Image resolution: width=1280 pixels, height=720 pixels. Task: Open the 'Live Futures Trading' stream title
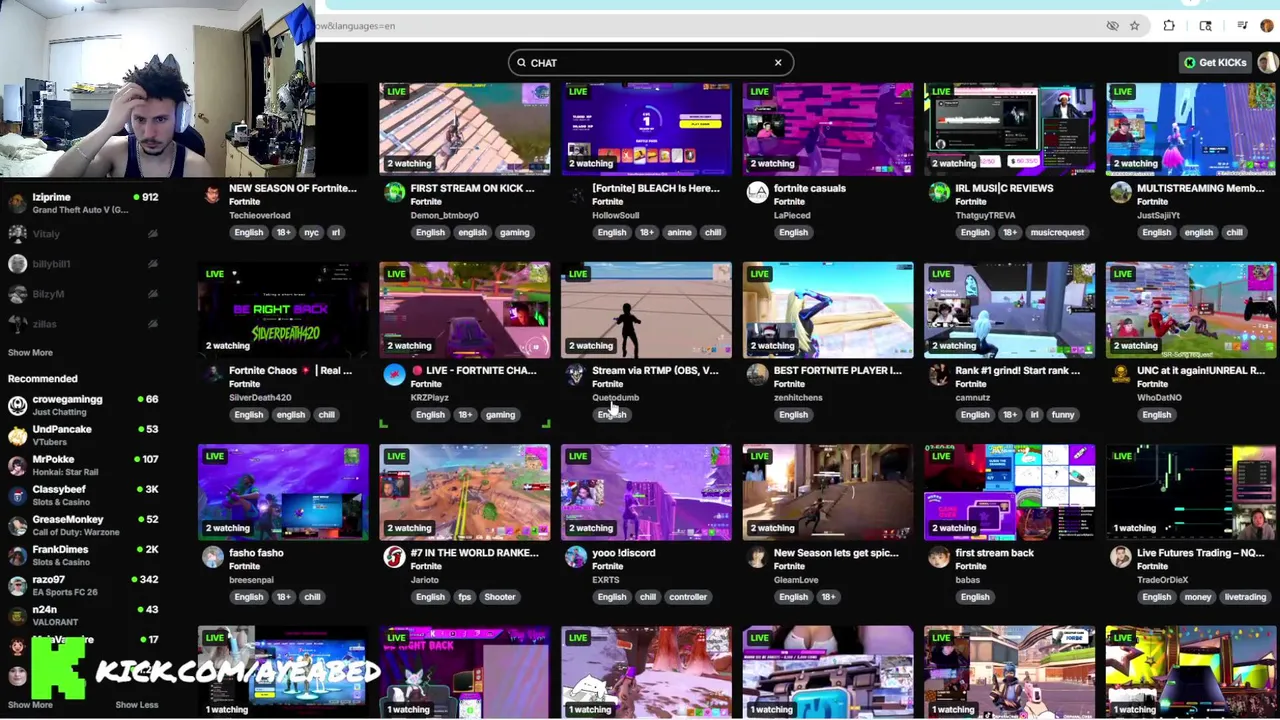click(x=1200, y=552)
